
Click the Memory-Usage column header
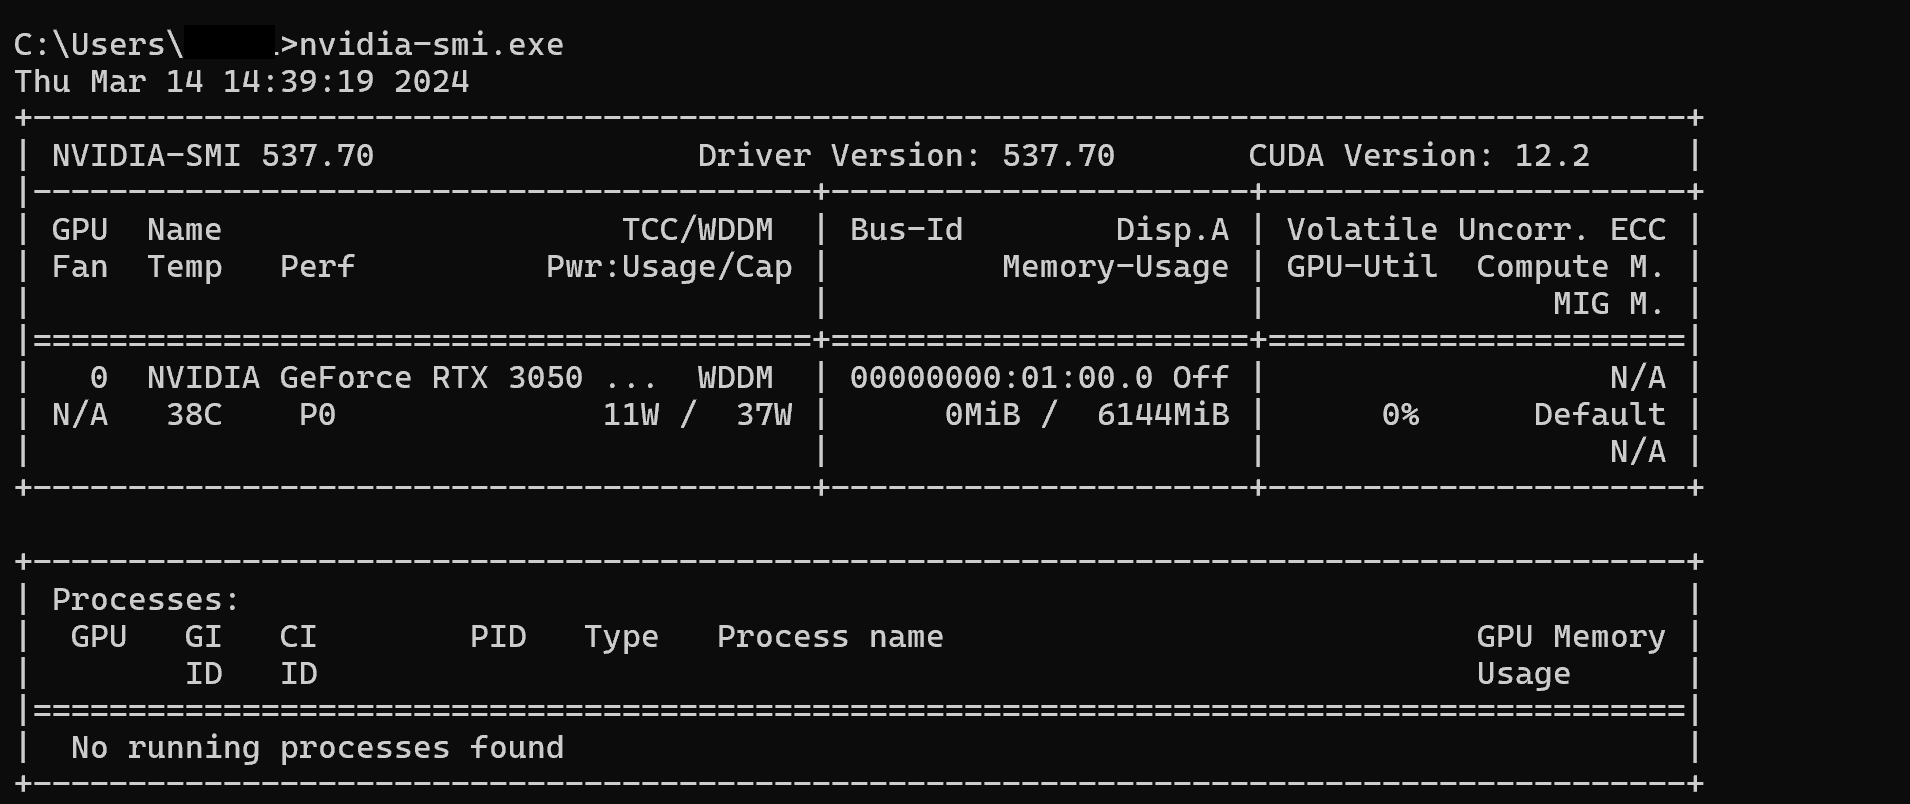pyautogui.click(x=1115, y=267)
